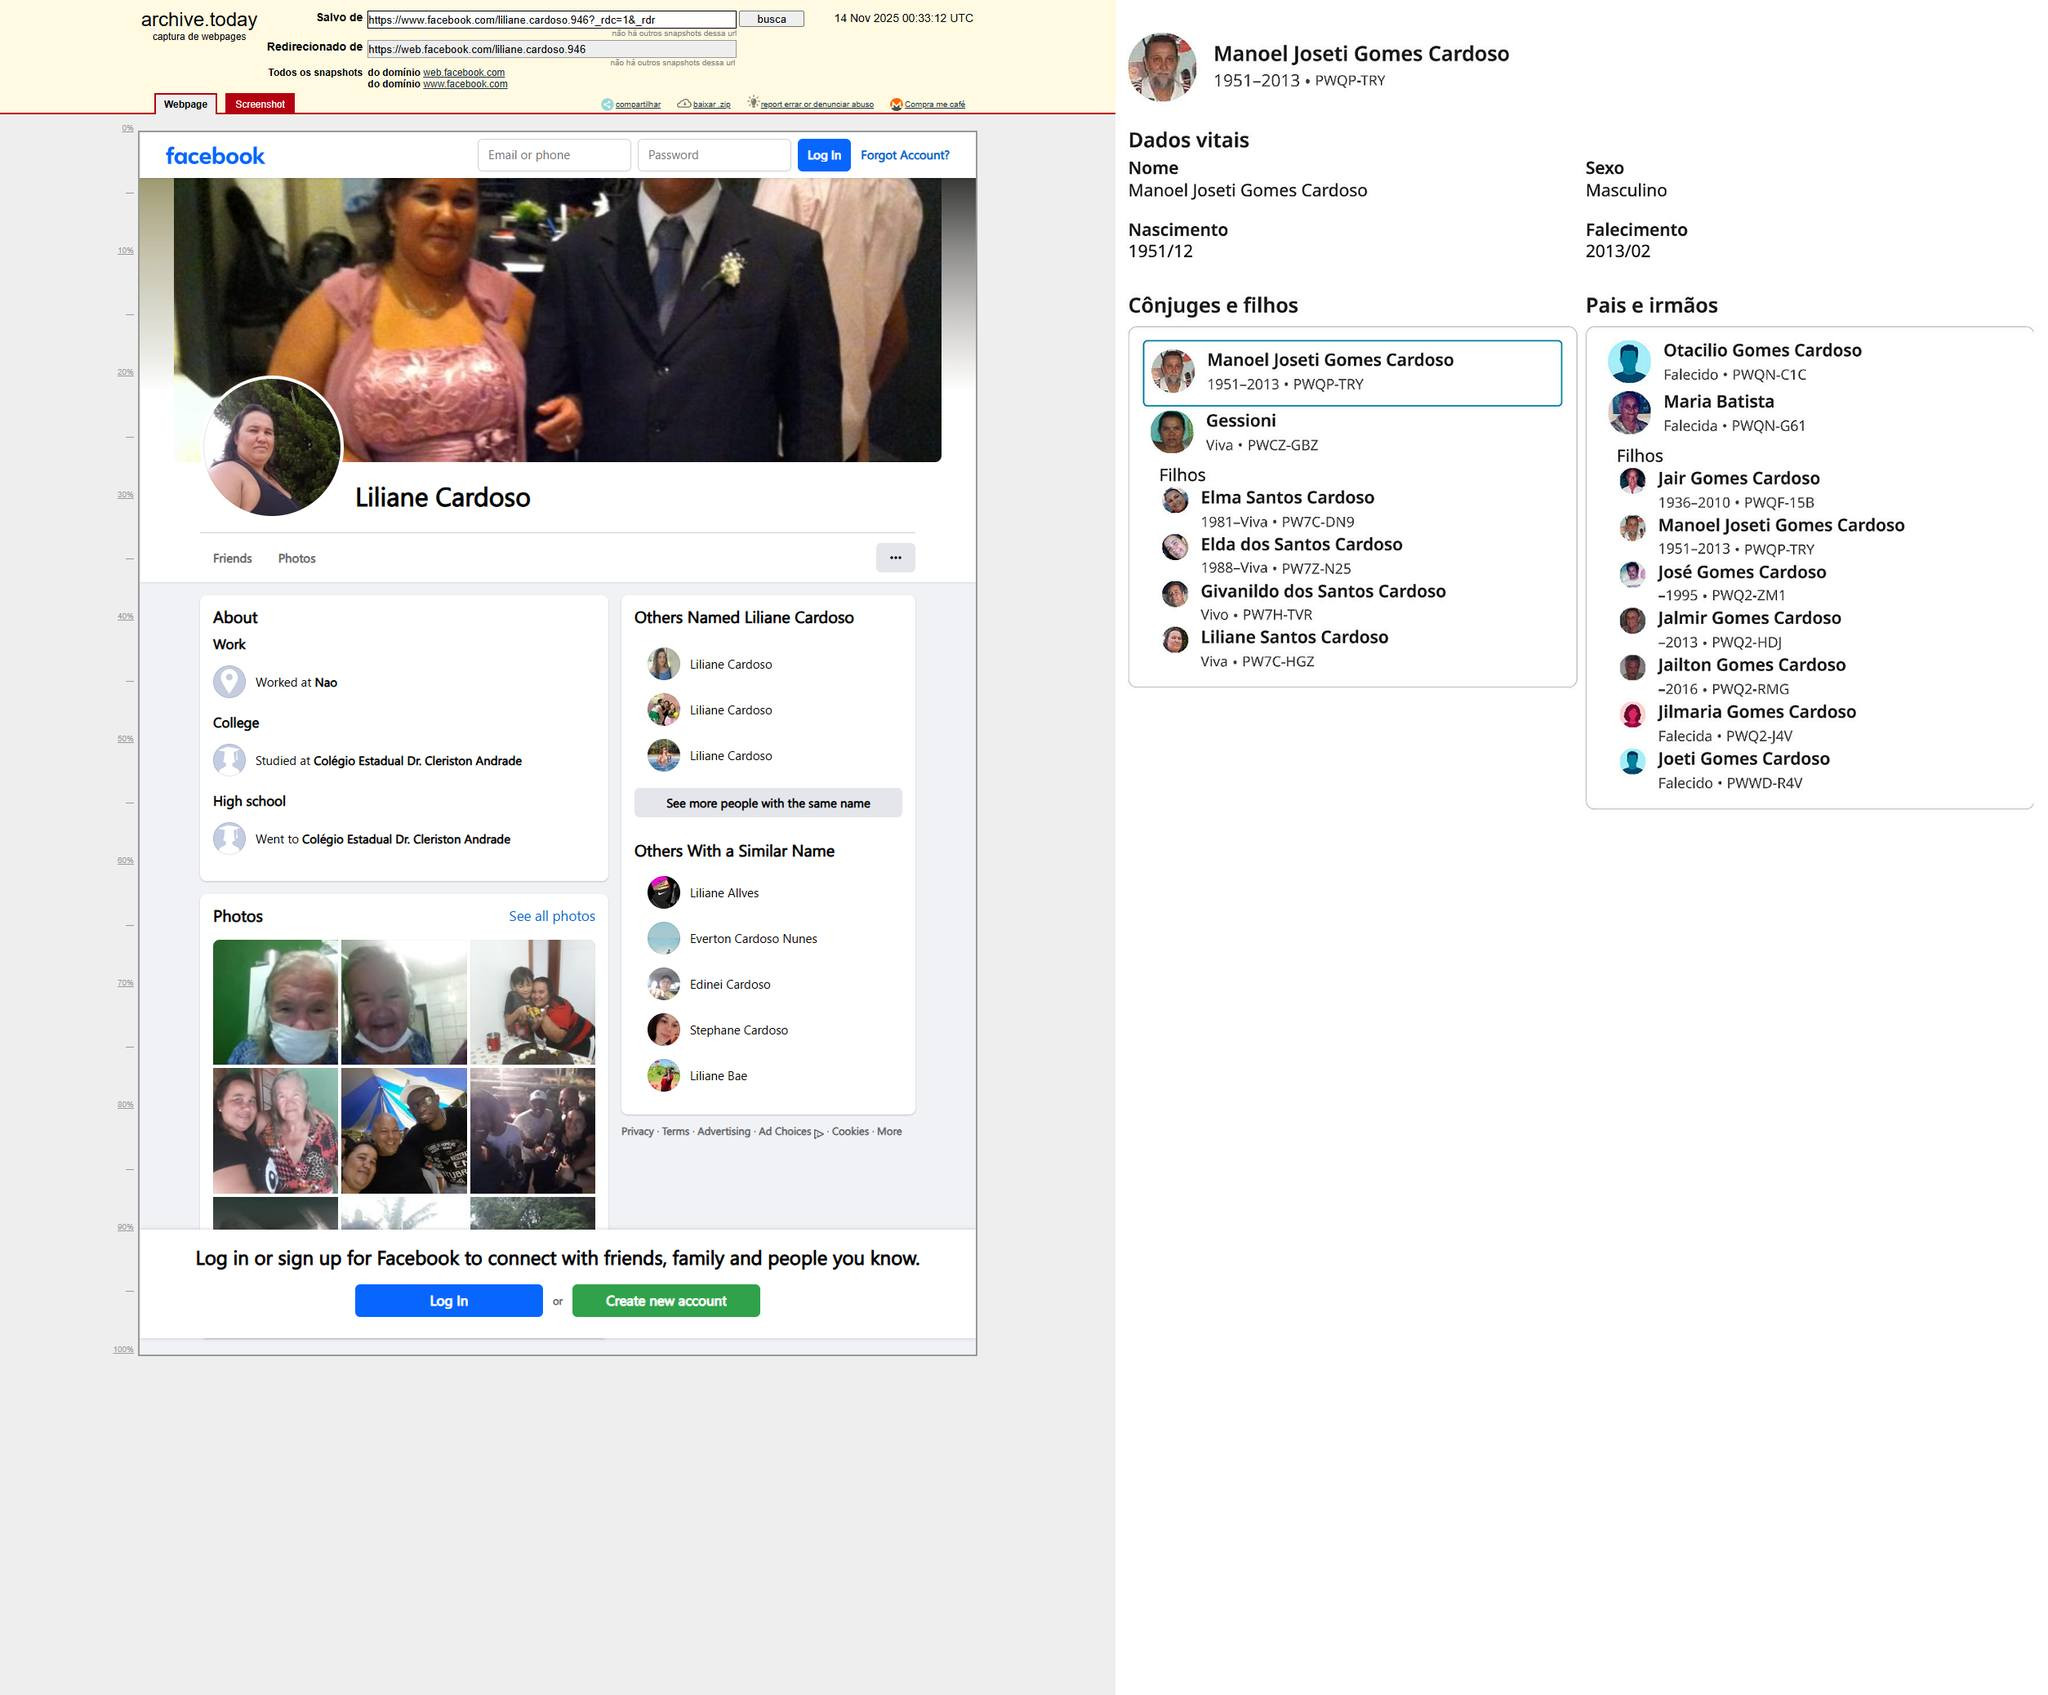Click the Monero coffee donation icon

tap(896, 104)
